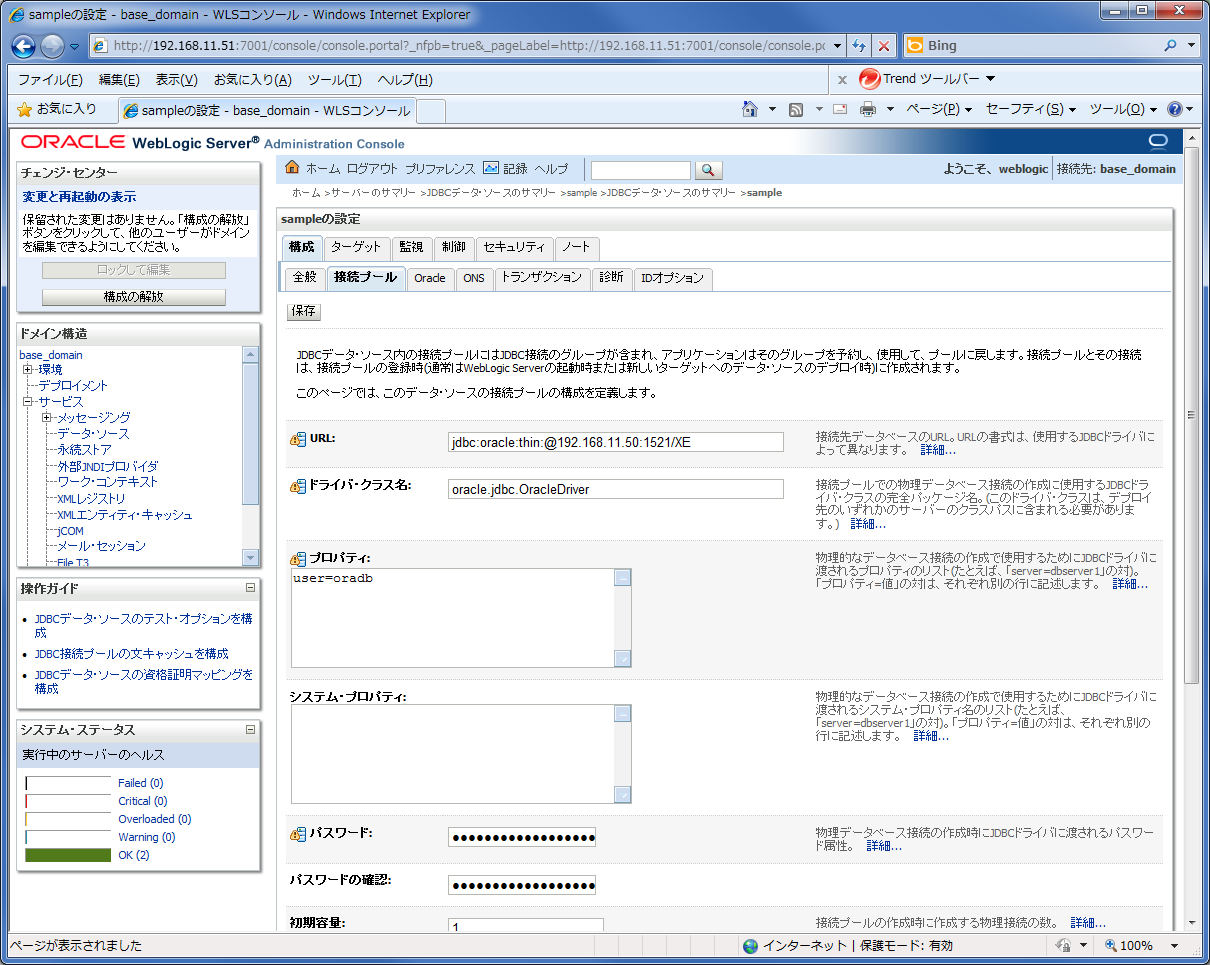Image resolution: width=1210 pixels, height=965 pixels.
Task: Click the blue IE Help question icon
Action: coord(1174,109)
